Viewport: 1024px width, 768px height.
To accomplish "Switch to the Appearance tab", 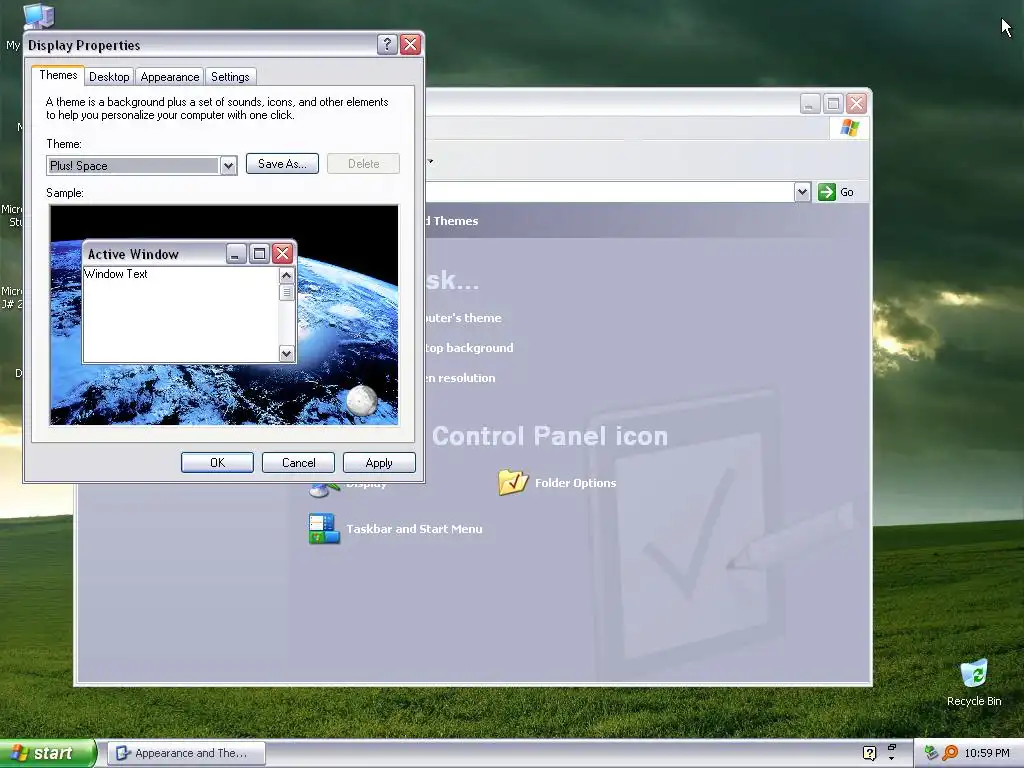I will tap(170, 76).
